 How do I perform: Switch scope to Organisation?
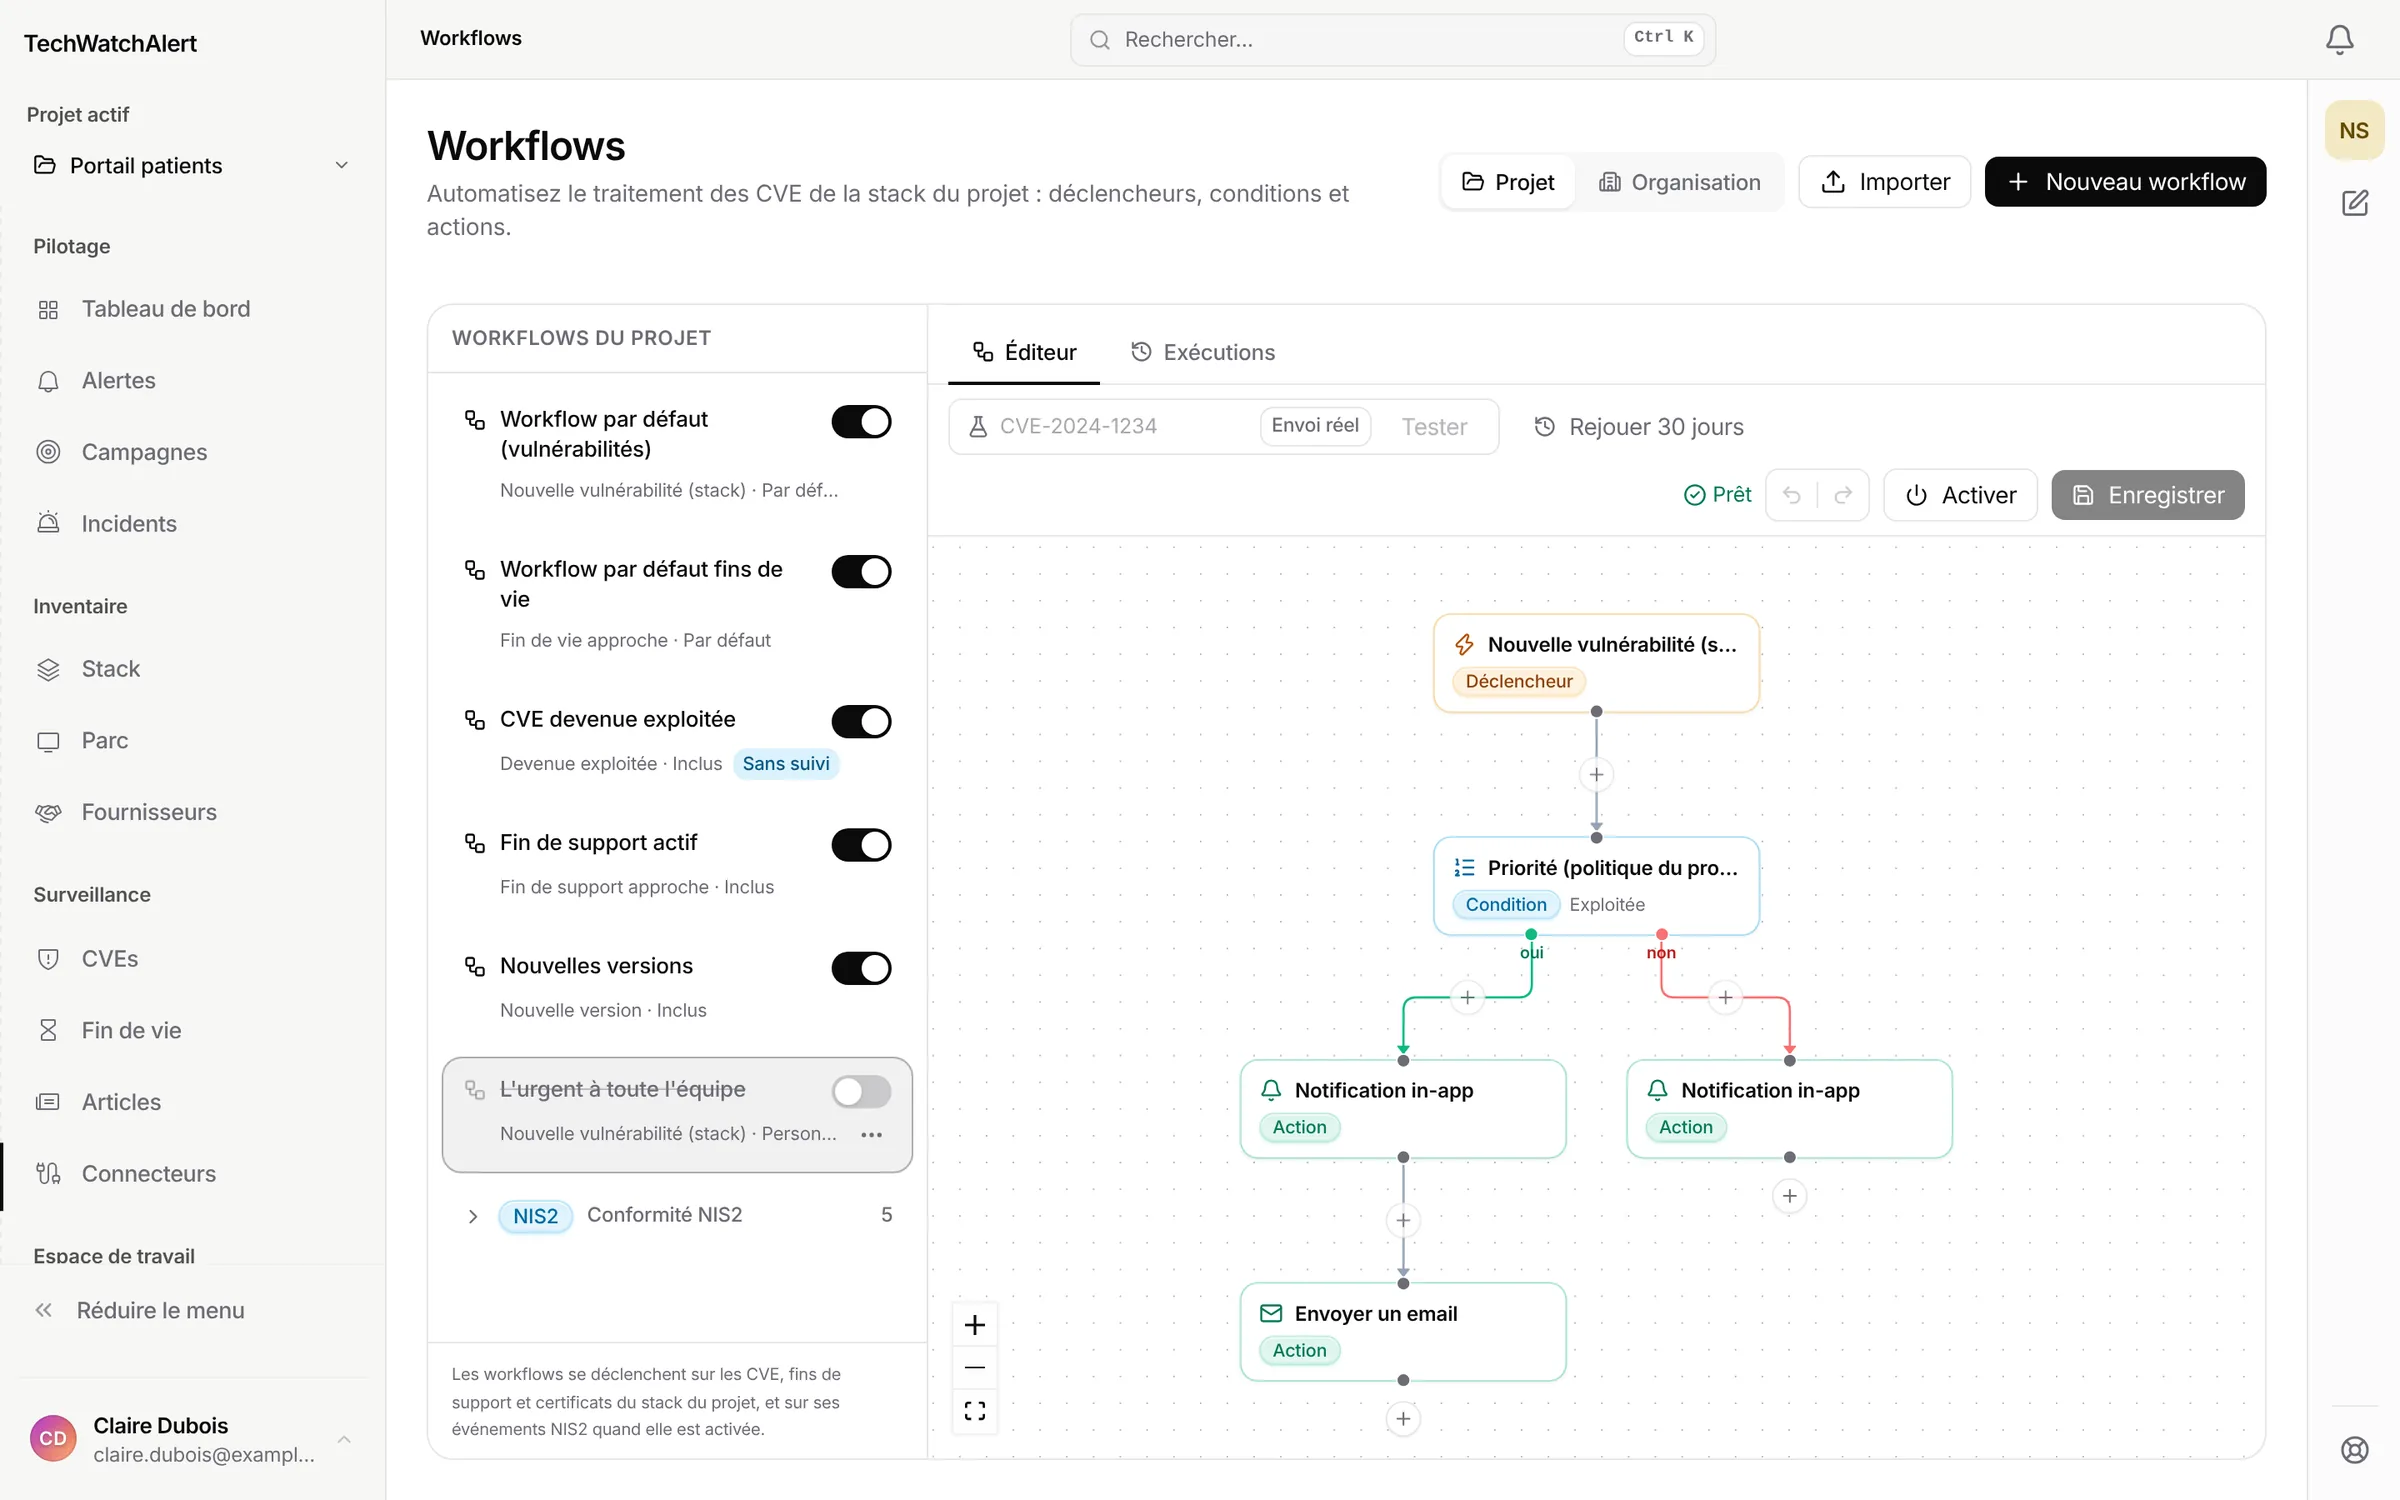1680,182
